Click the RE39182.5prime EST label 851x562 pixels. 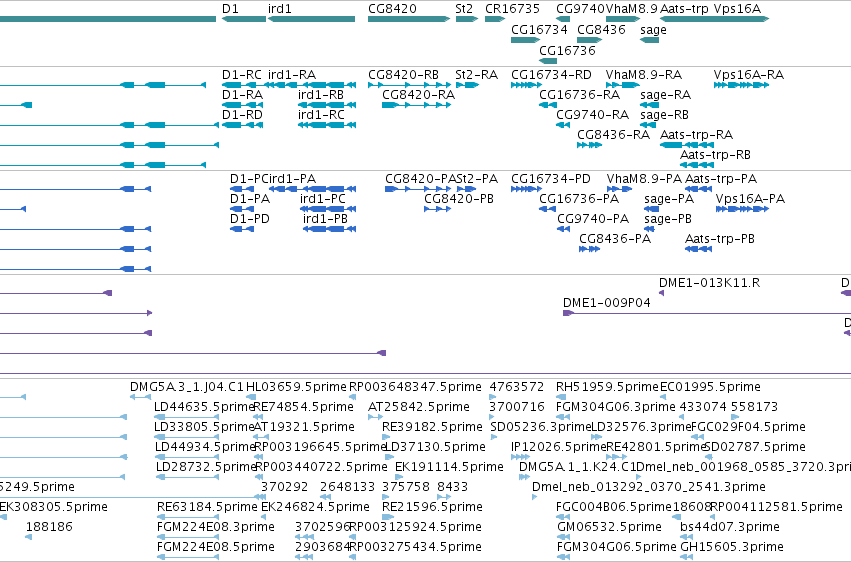click(432, 427)
